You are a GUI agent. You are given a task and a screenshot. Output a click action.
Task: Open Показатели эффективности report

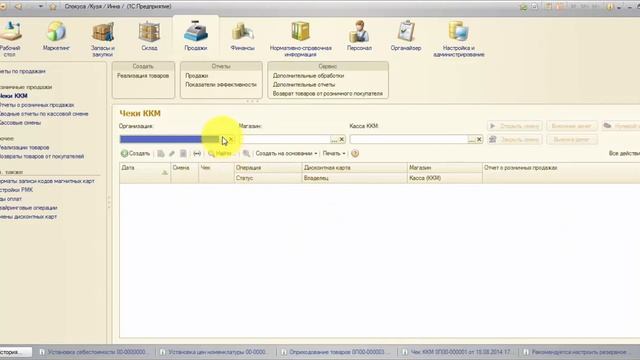(x=221, y=85)
